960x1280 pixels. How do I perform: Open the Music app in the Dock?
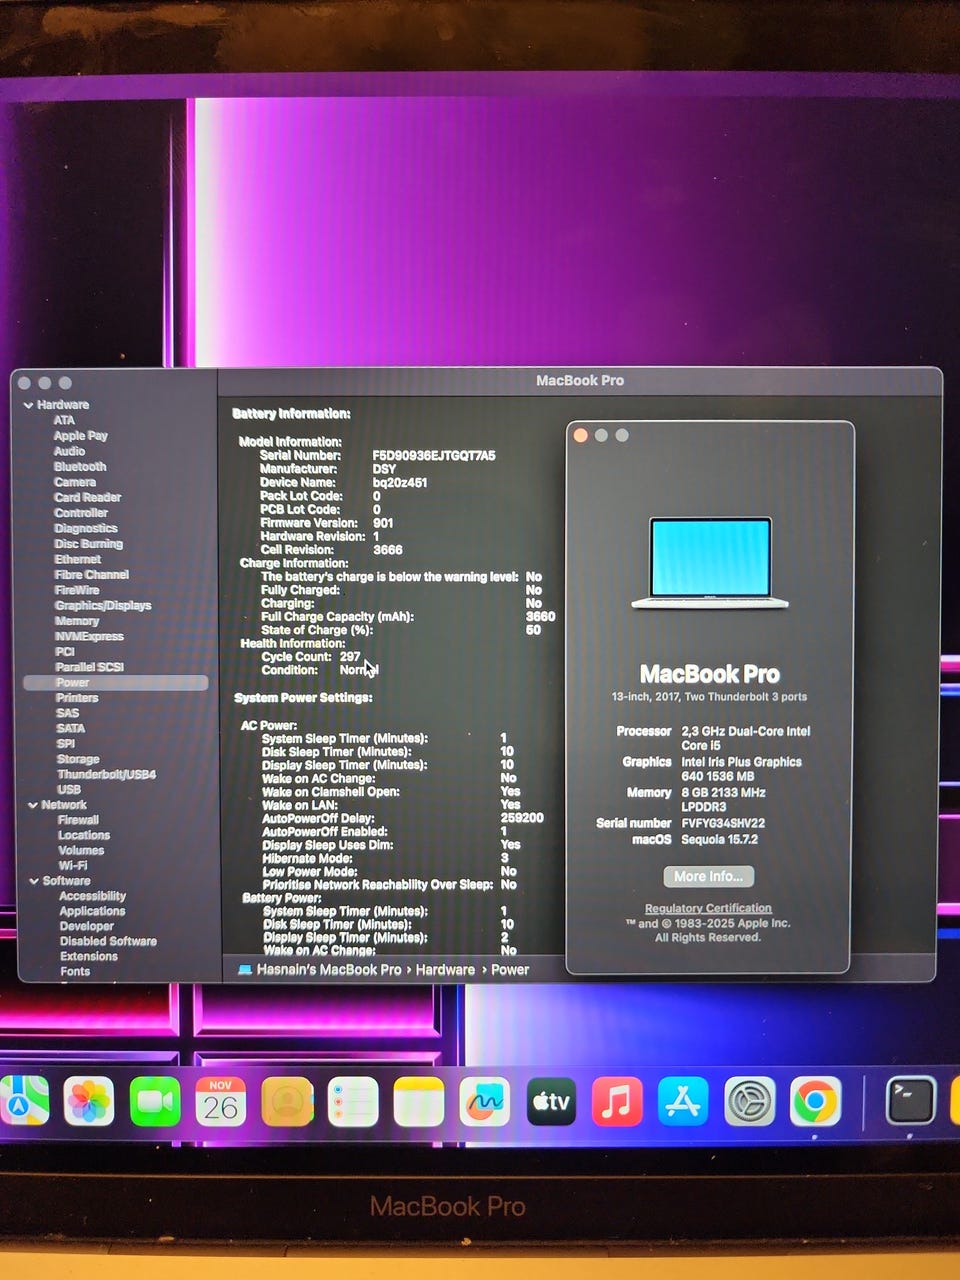(617, 1102)
